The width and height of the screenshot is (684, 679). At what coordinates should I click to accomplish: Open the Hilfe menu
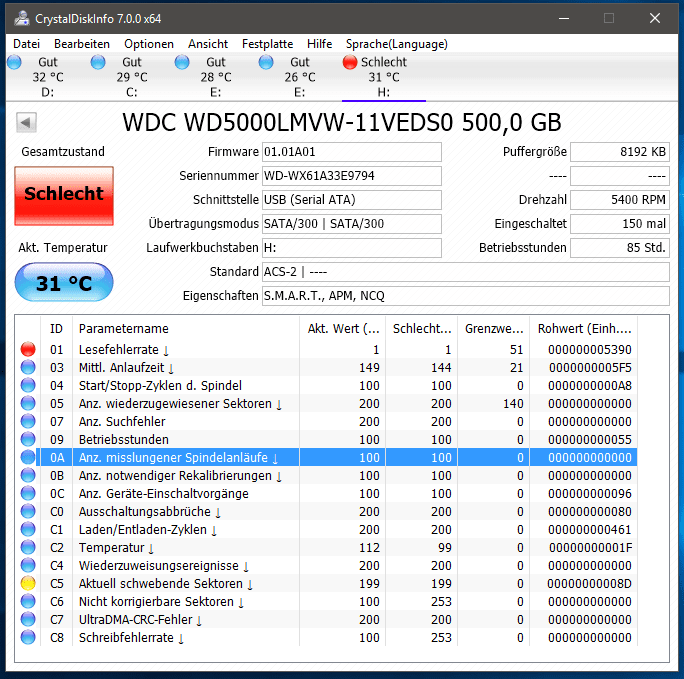pos(319,44)
